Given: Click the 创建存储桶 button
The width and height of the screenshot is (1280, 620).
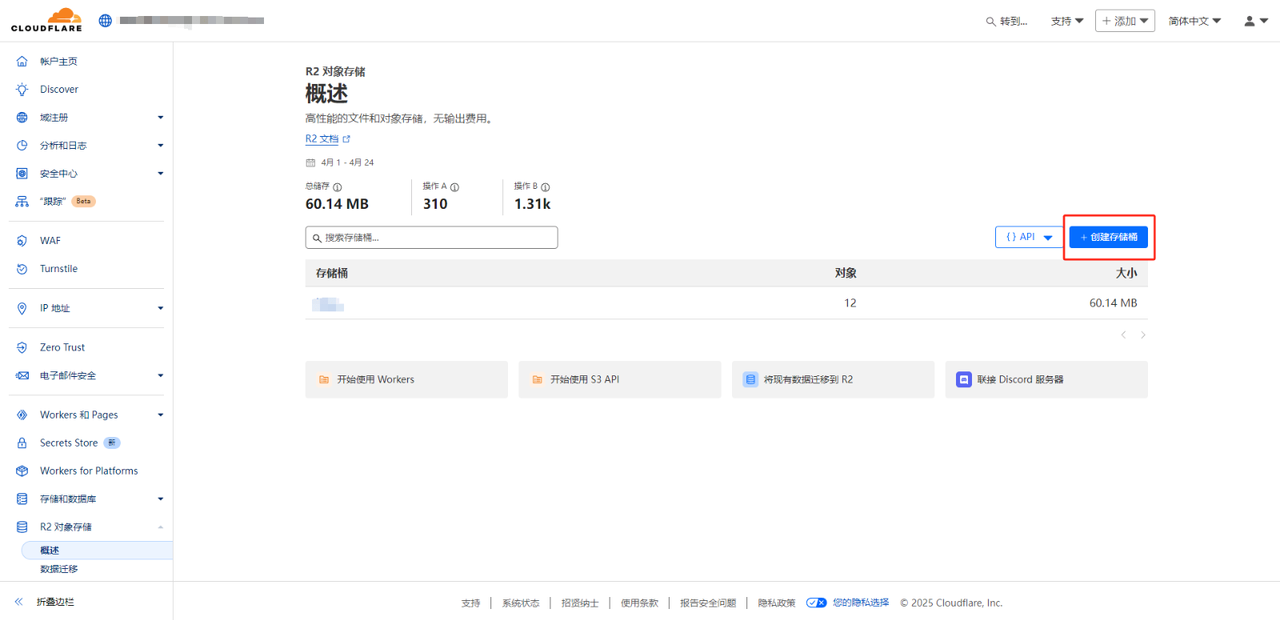Looking at the screenshot, I should click(x=1108, y=237).
